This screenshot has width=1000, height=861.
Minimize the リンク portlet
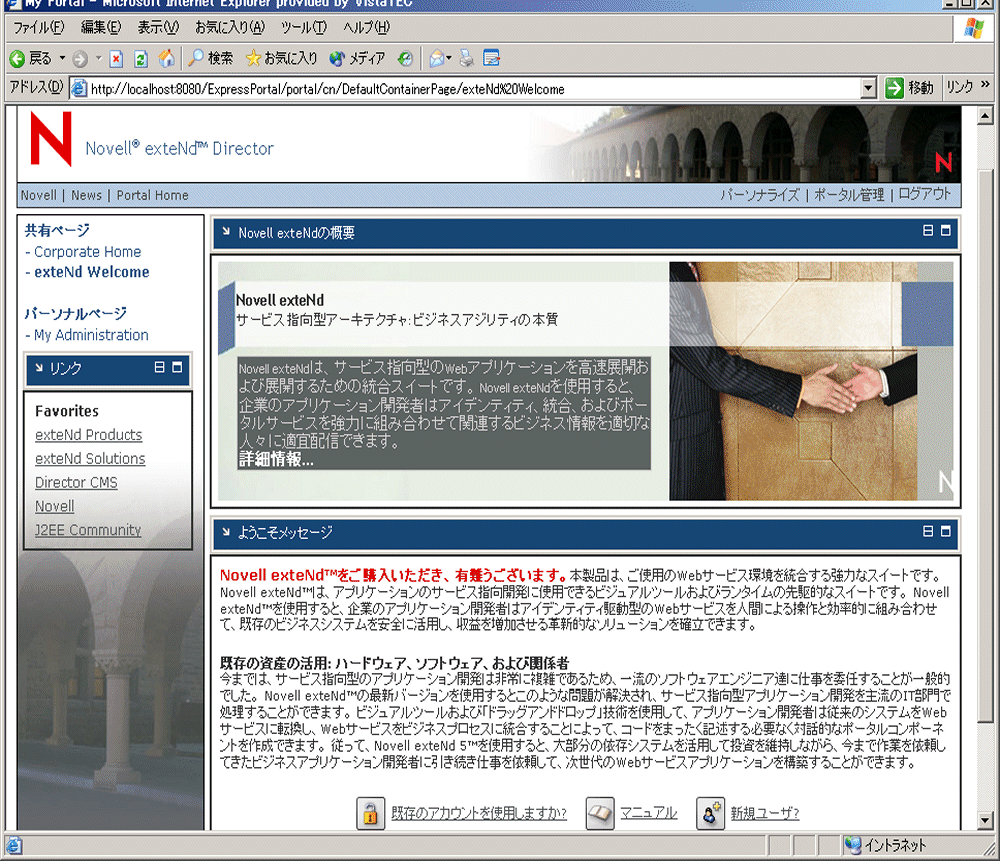coord(159,367)
